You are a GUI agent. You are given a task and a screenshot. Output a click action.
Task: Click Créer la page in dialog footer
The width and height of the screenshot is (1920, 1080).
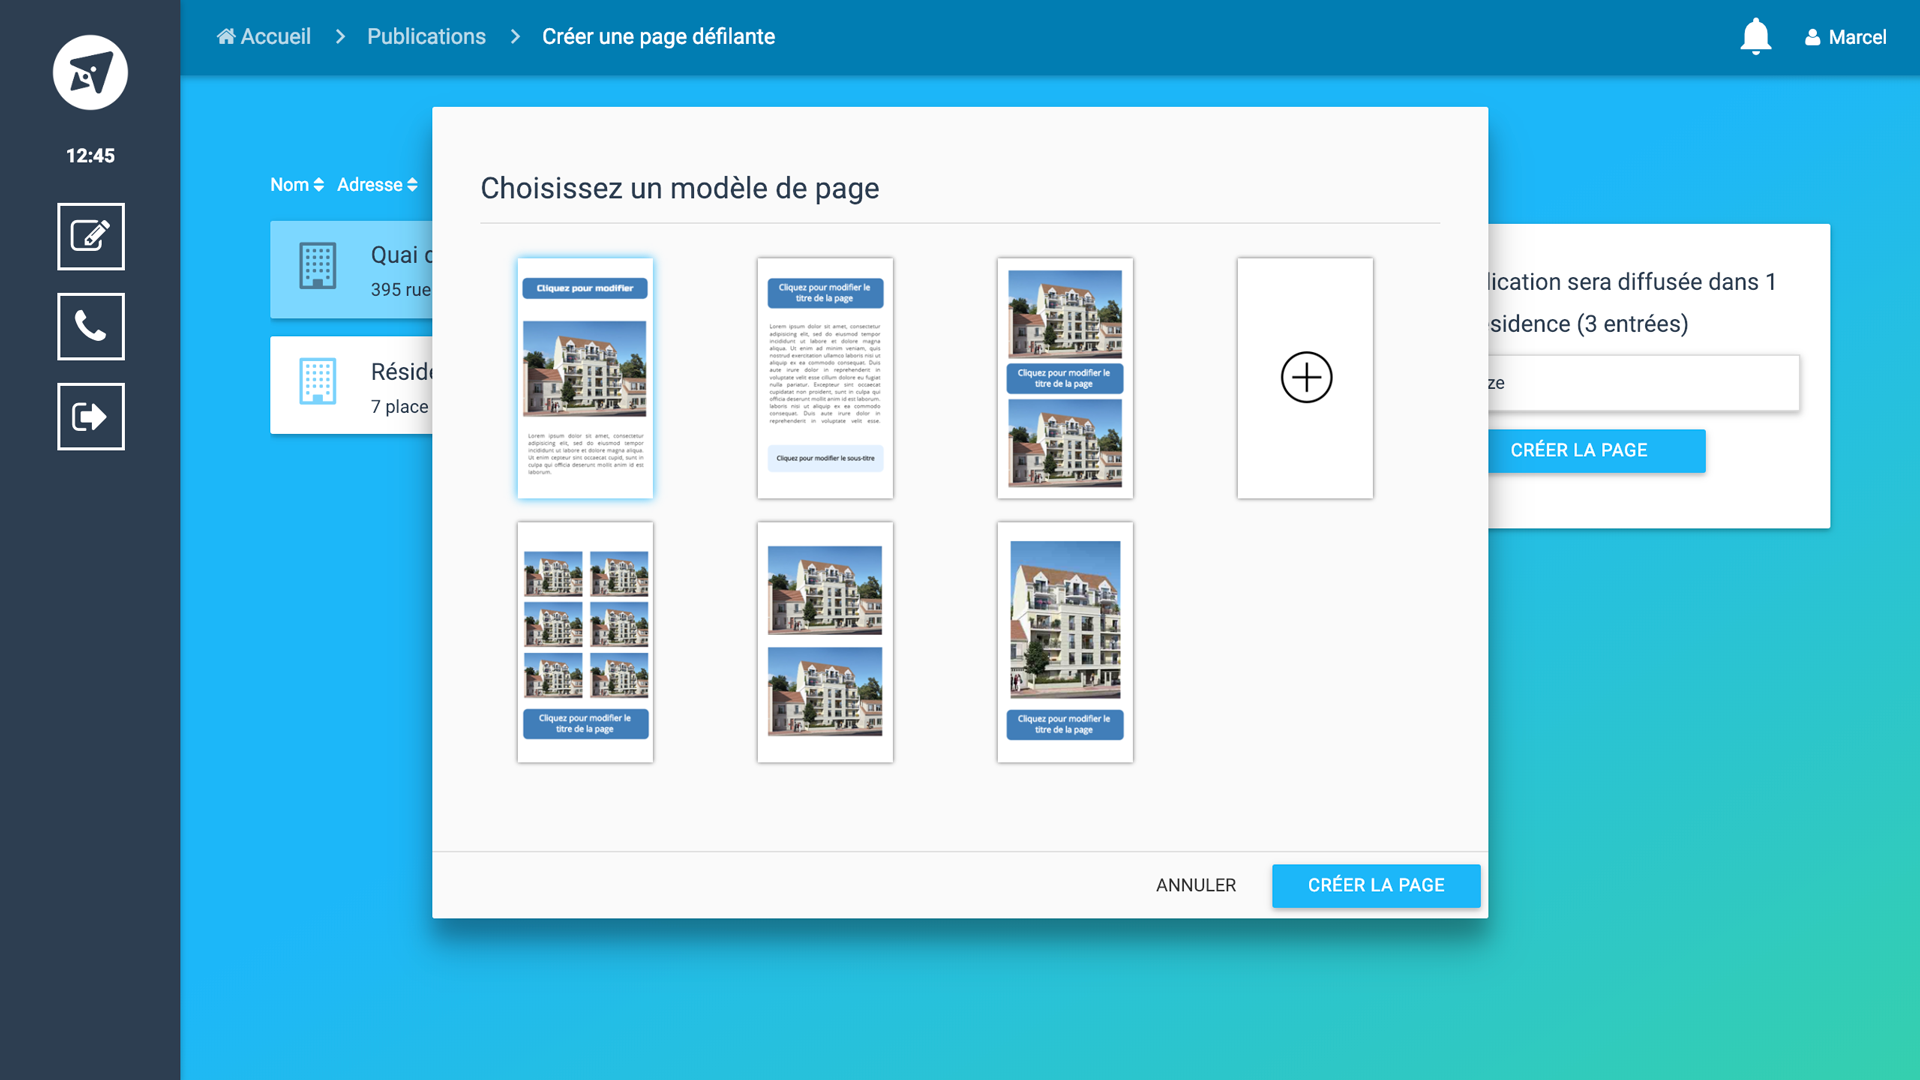1376,886
